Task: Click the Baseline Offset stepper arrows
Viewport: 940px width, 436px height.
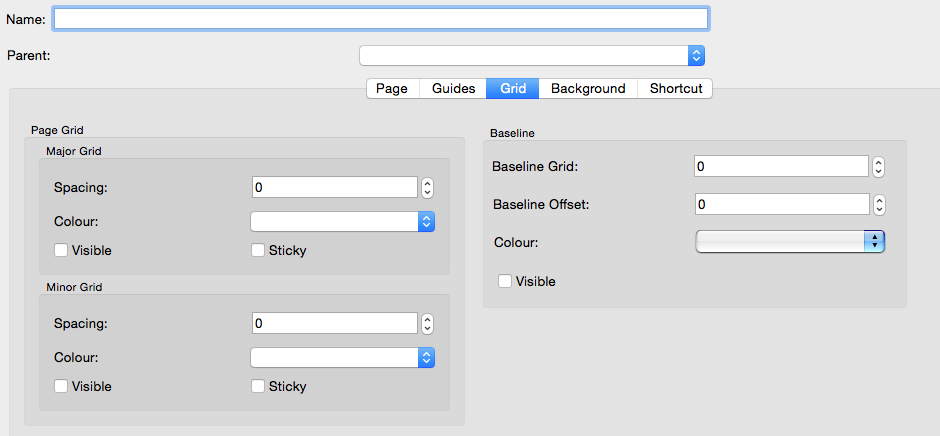Action: [879, 204]
